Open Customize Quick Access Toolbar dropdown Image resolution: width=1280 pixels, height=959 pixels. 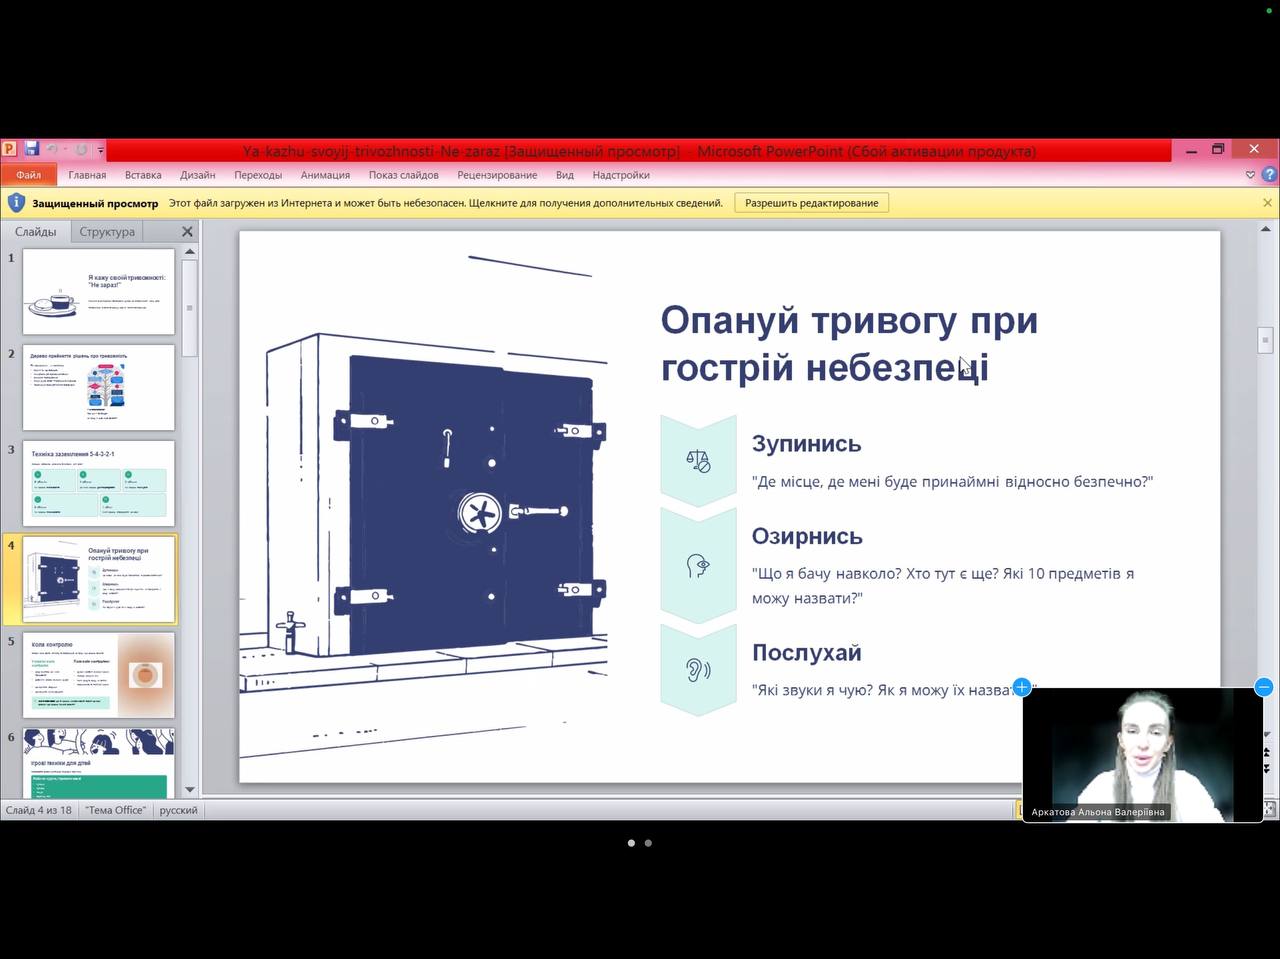100,151
